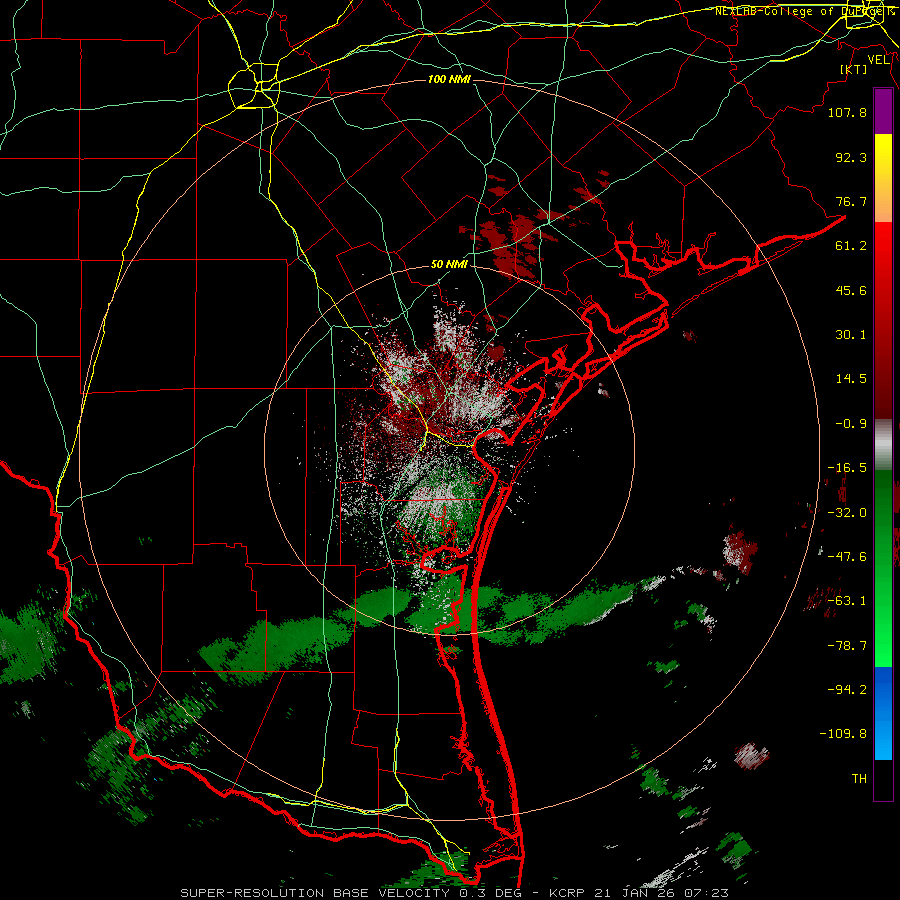Click the 30.1 velocity scale value

click(x=851, y=335)
